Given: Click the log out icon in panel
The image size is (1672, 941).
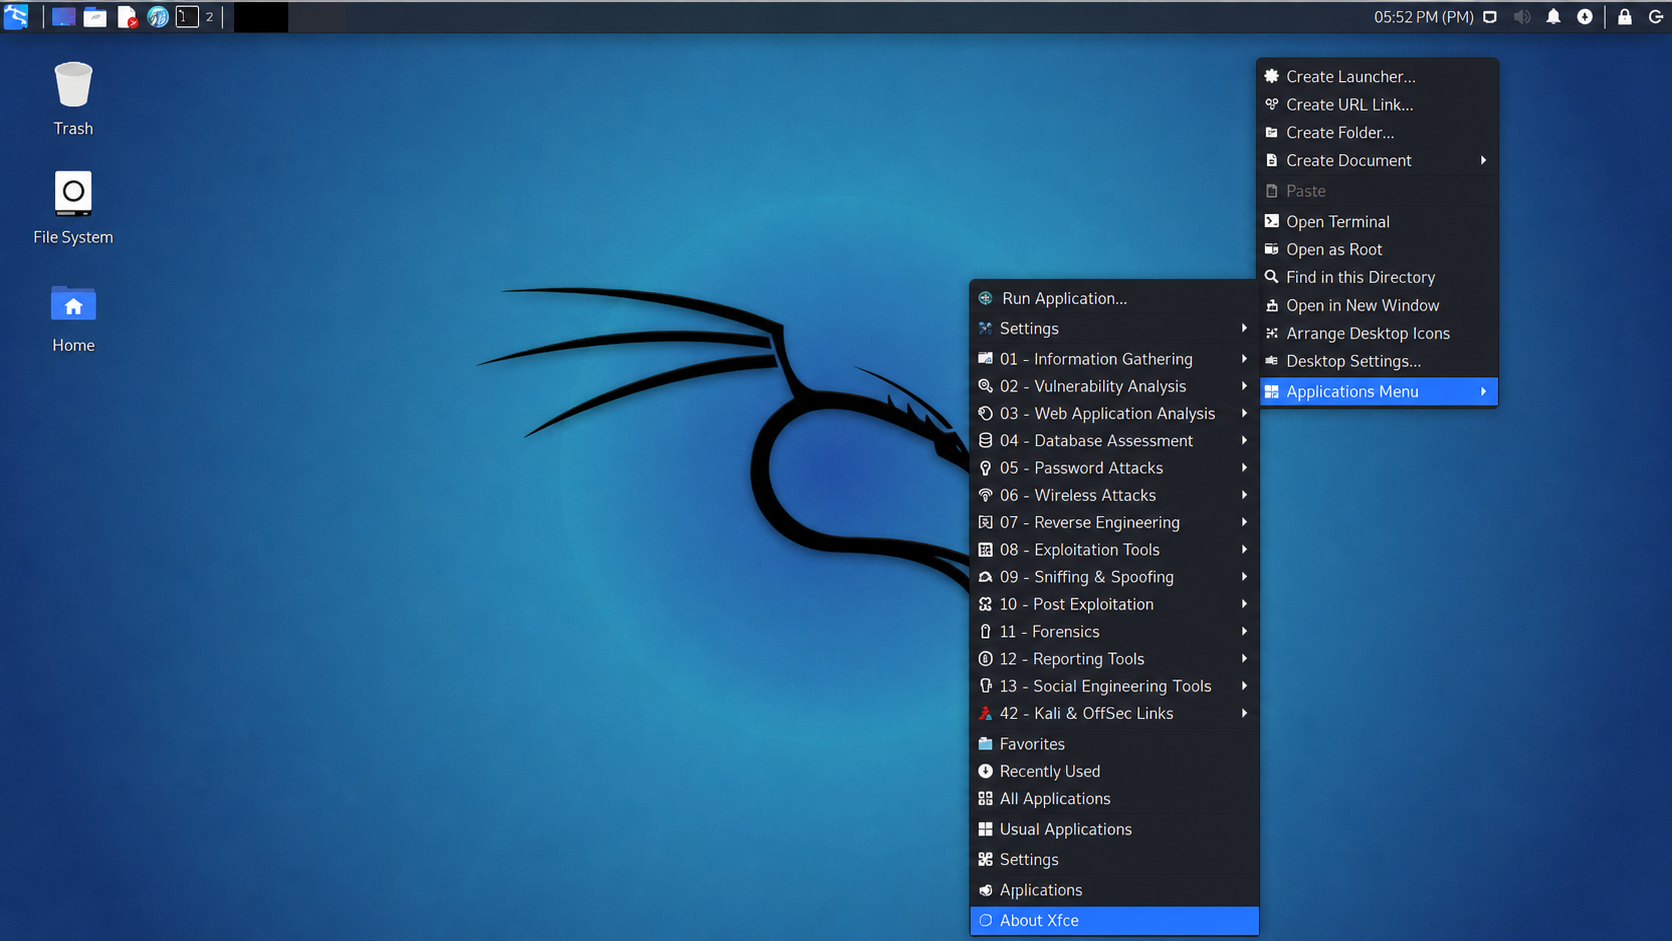Looking at the screenshot, I should tap(1656, 17).
